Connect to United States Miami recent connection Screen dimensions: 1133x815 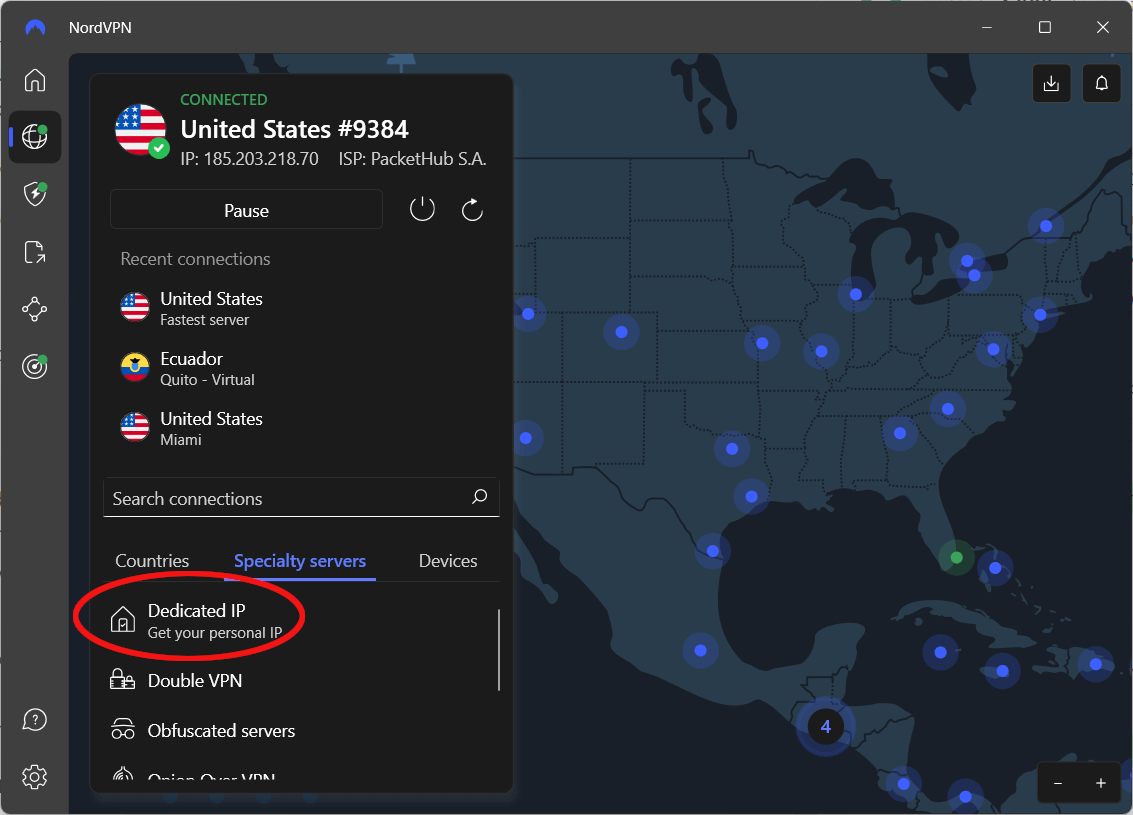pos(301,428)
